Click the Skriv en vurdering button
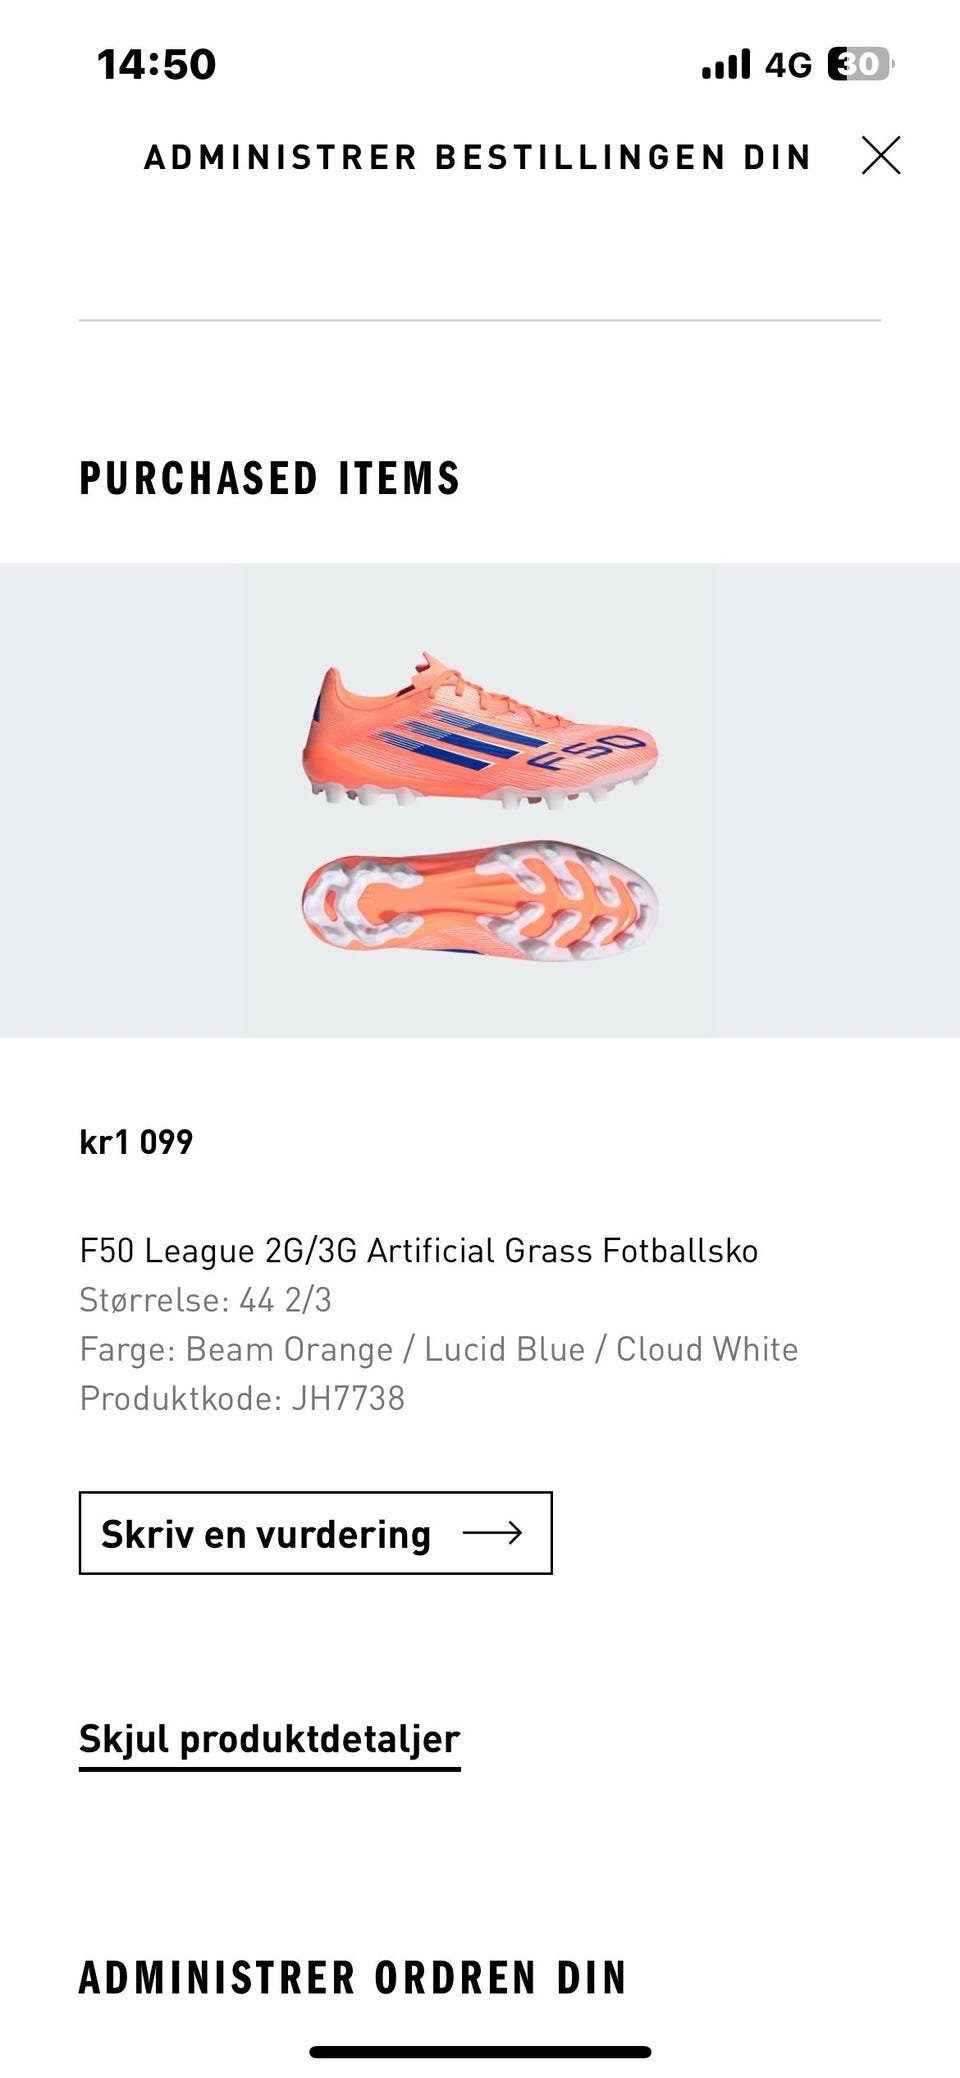960x2078 pixels. 315,1533
